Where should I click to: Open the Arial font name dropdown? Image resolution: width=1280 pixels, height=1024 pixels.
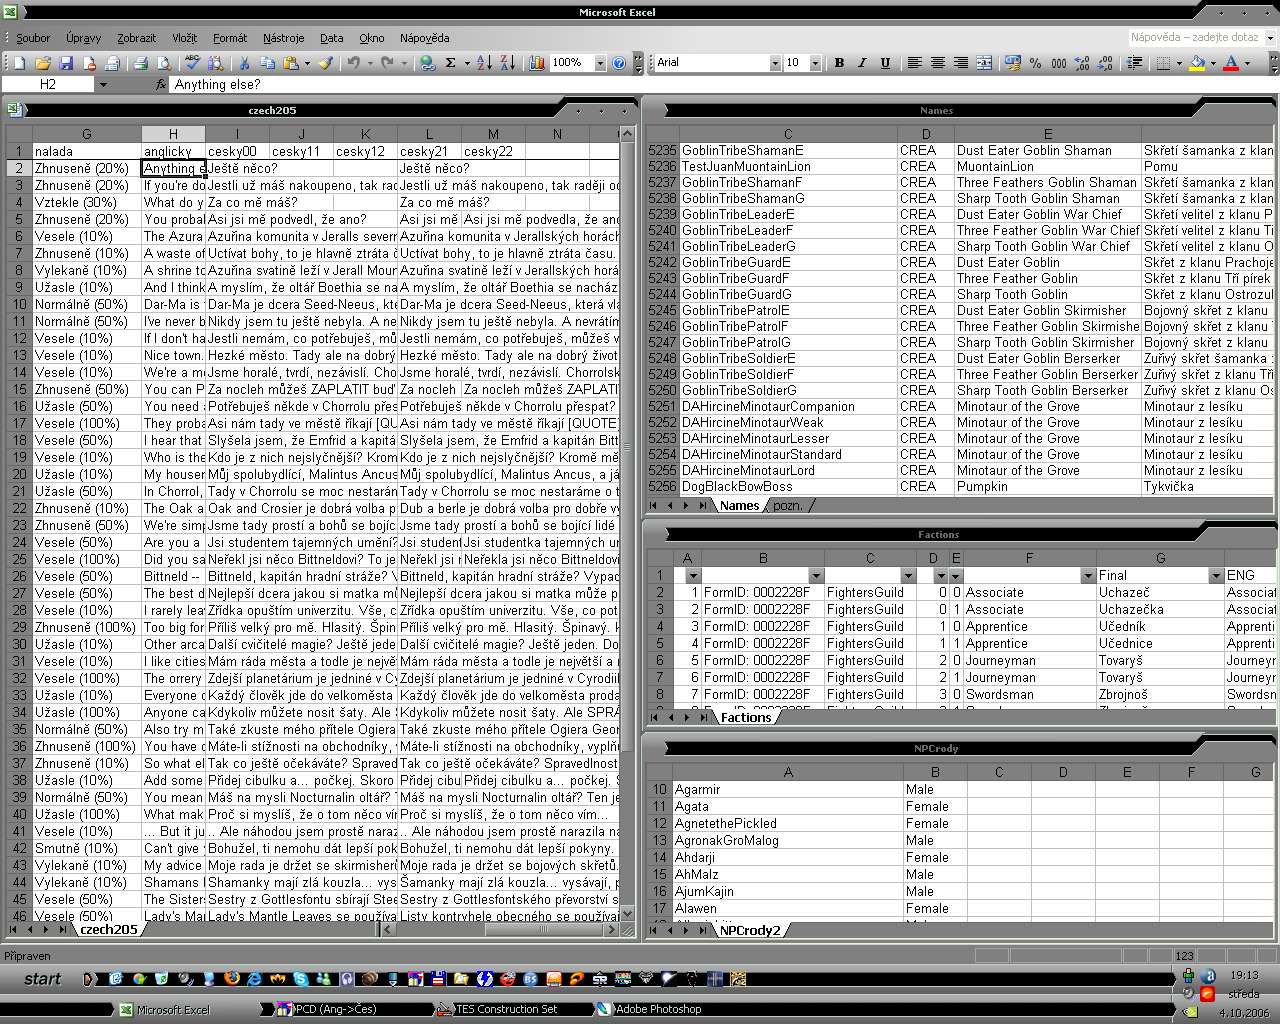pyautogui.click(x=775, y=63)
